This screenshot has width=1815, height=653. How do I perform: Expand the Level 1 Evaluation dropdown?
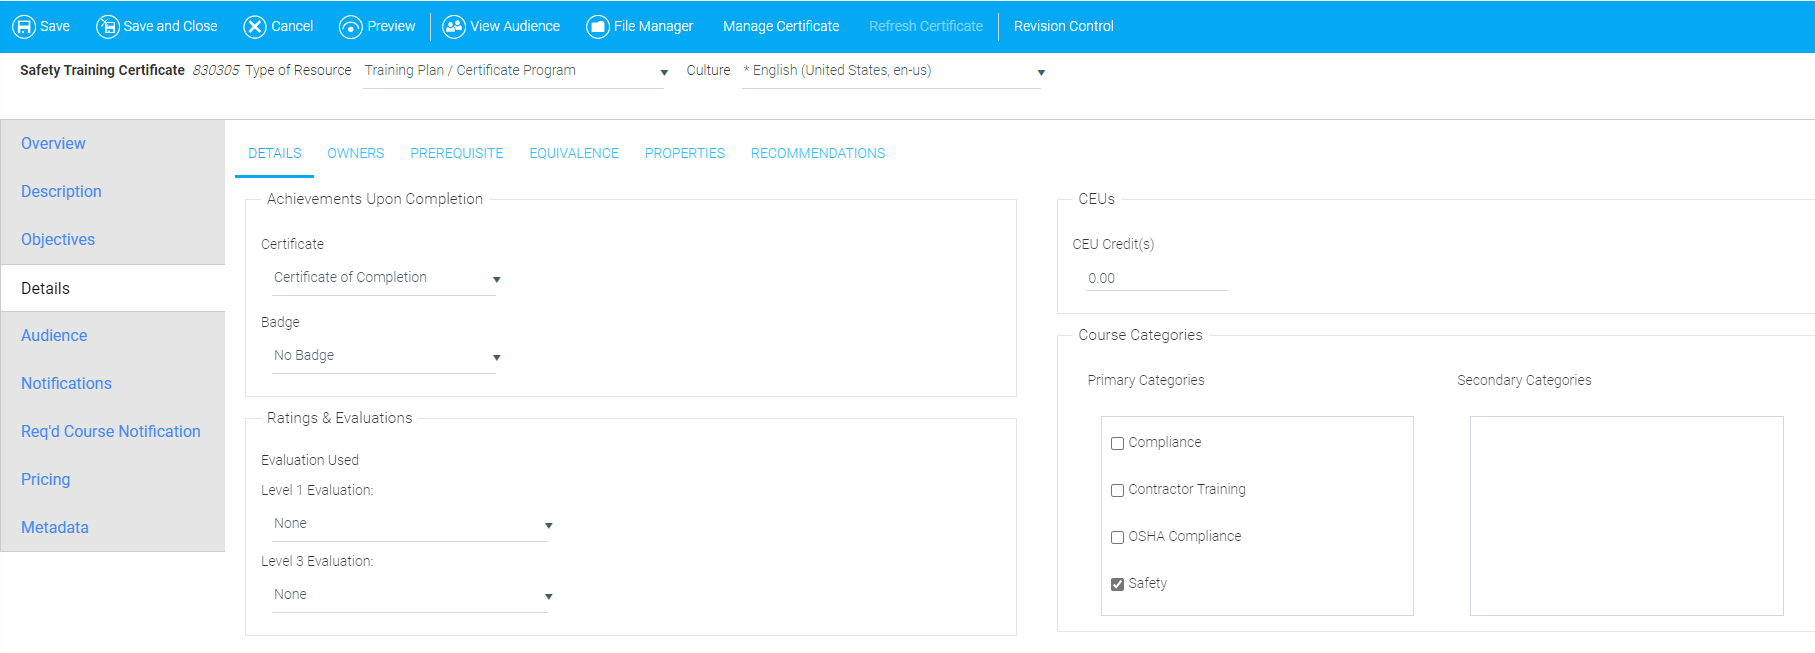410,524
